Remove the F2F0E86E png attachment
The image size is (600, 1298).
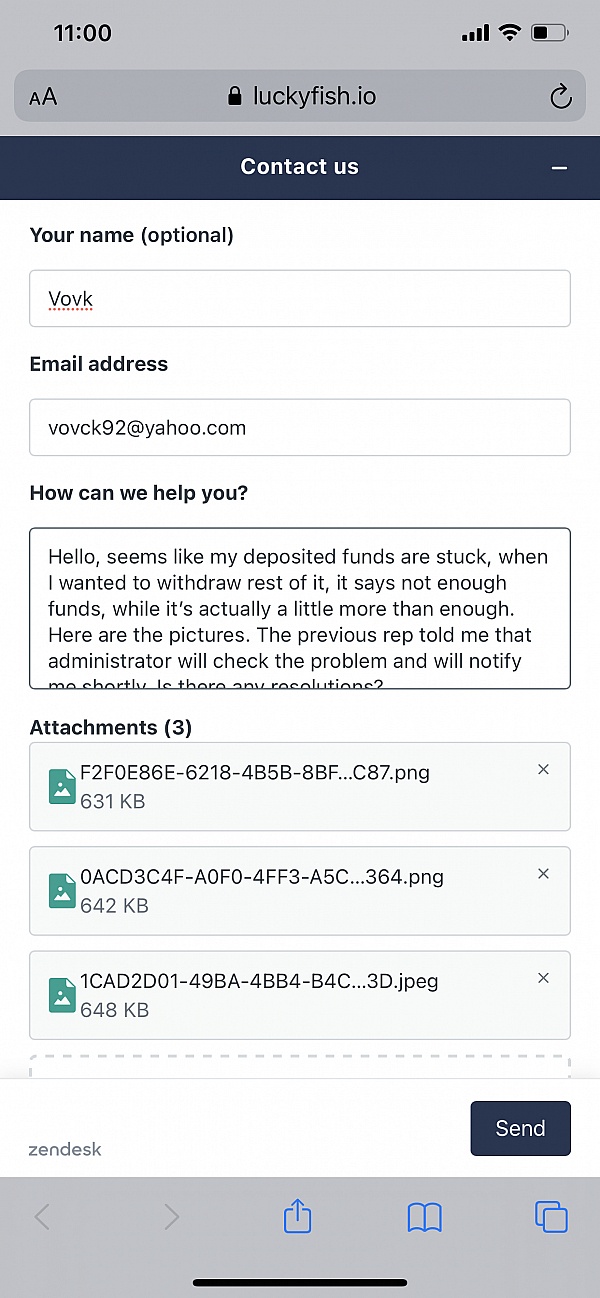click(544, 769)
